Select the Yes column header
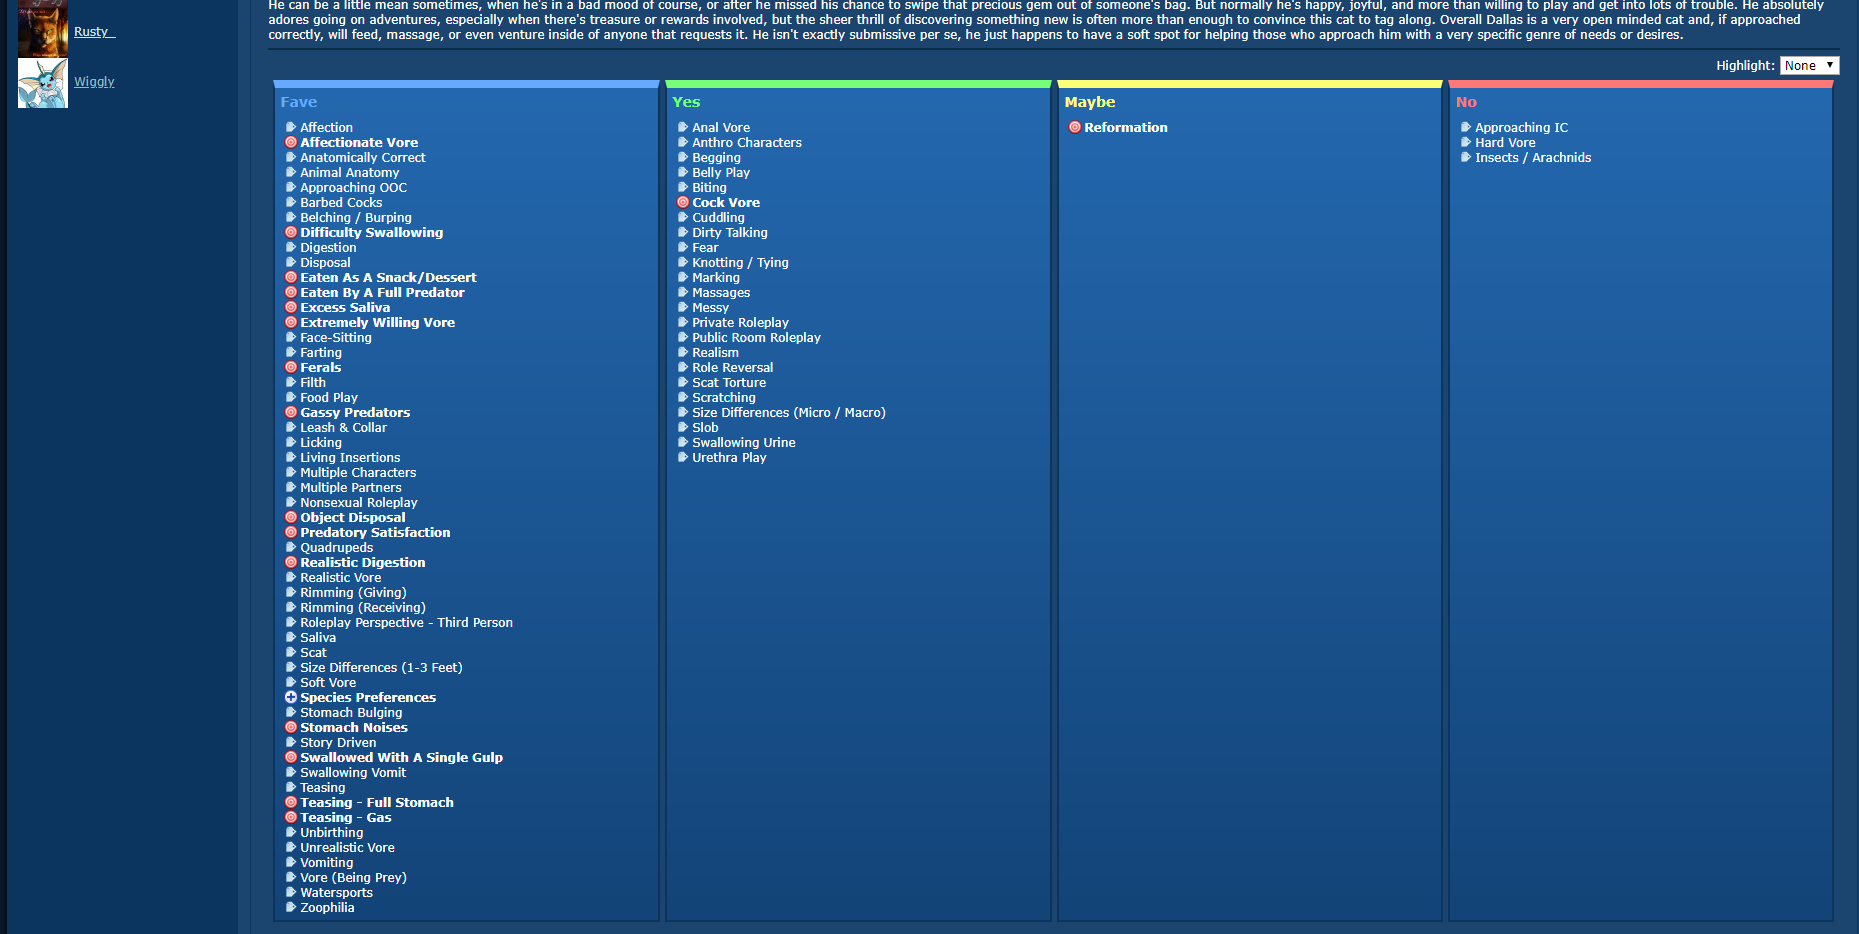Viewport: 1859px width, 934px height. tap(686, 102)
